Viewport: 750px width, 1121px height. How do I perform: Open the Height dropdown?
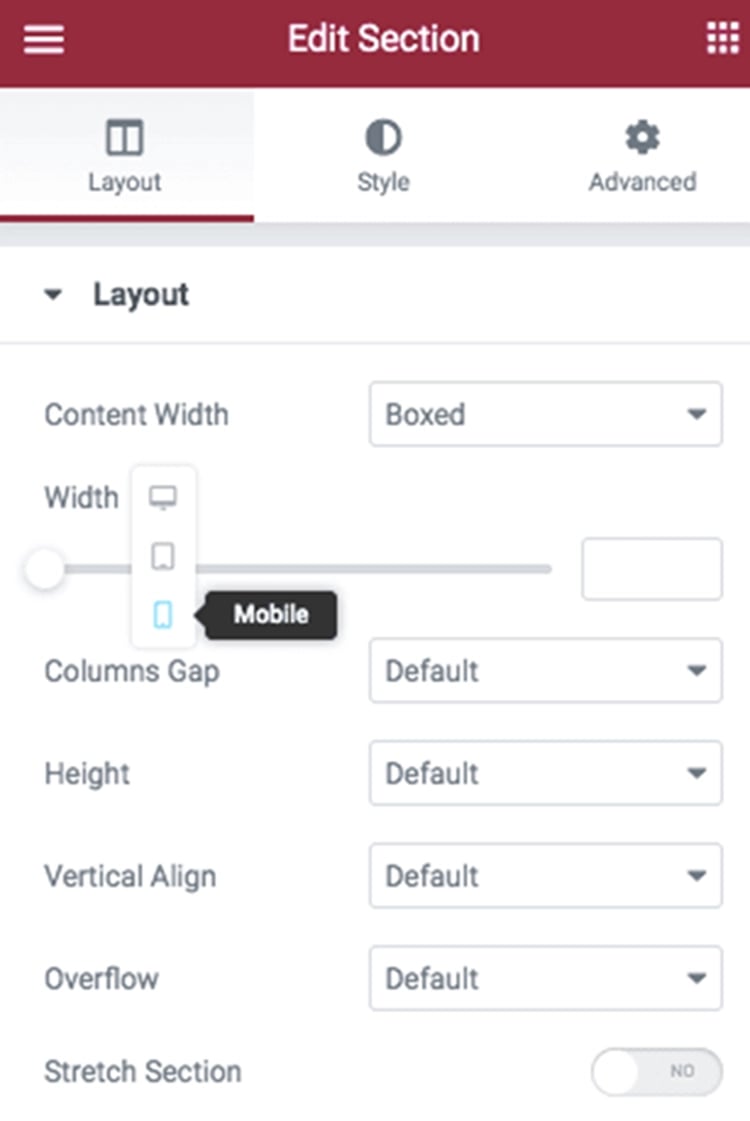(x=546, y=774)
